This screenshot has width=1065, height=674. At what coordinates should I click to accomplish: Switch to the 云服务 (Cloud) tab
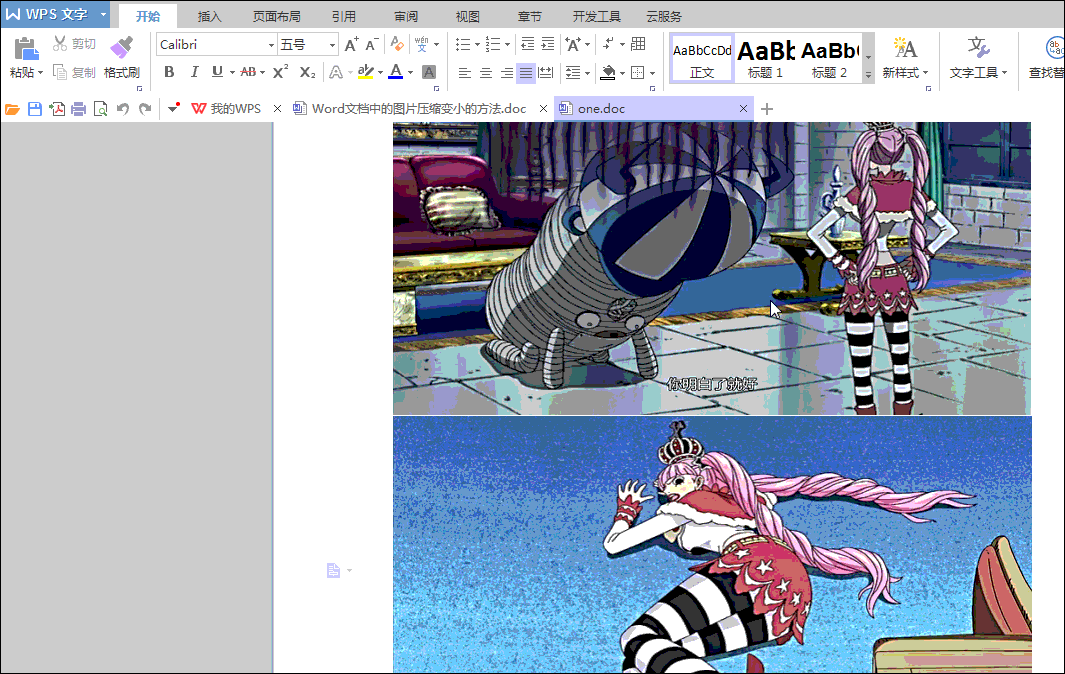click(x=664, y=16)
